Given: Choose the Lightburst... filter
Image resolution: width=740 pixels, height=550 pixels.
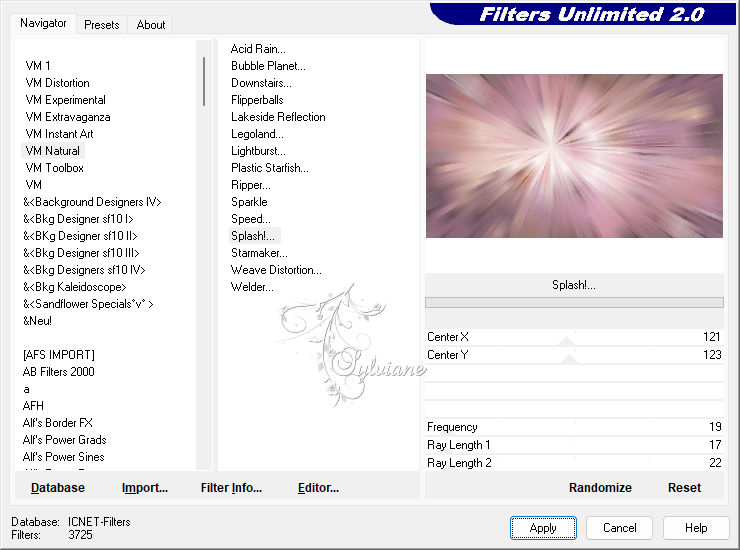Looking at the screenshot, I should coord(258,151).
